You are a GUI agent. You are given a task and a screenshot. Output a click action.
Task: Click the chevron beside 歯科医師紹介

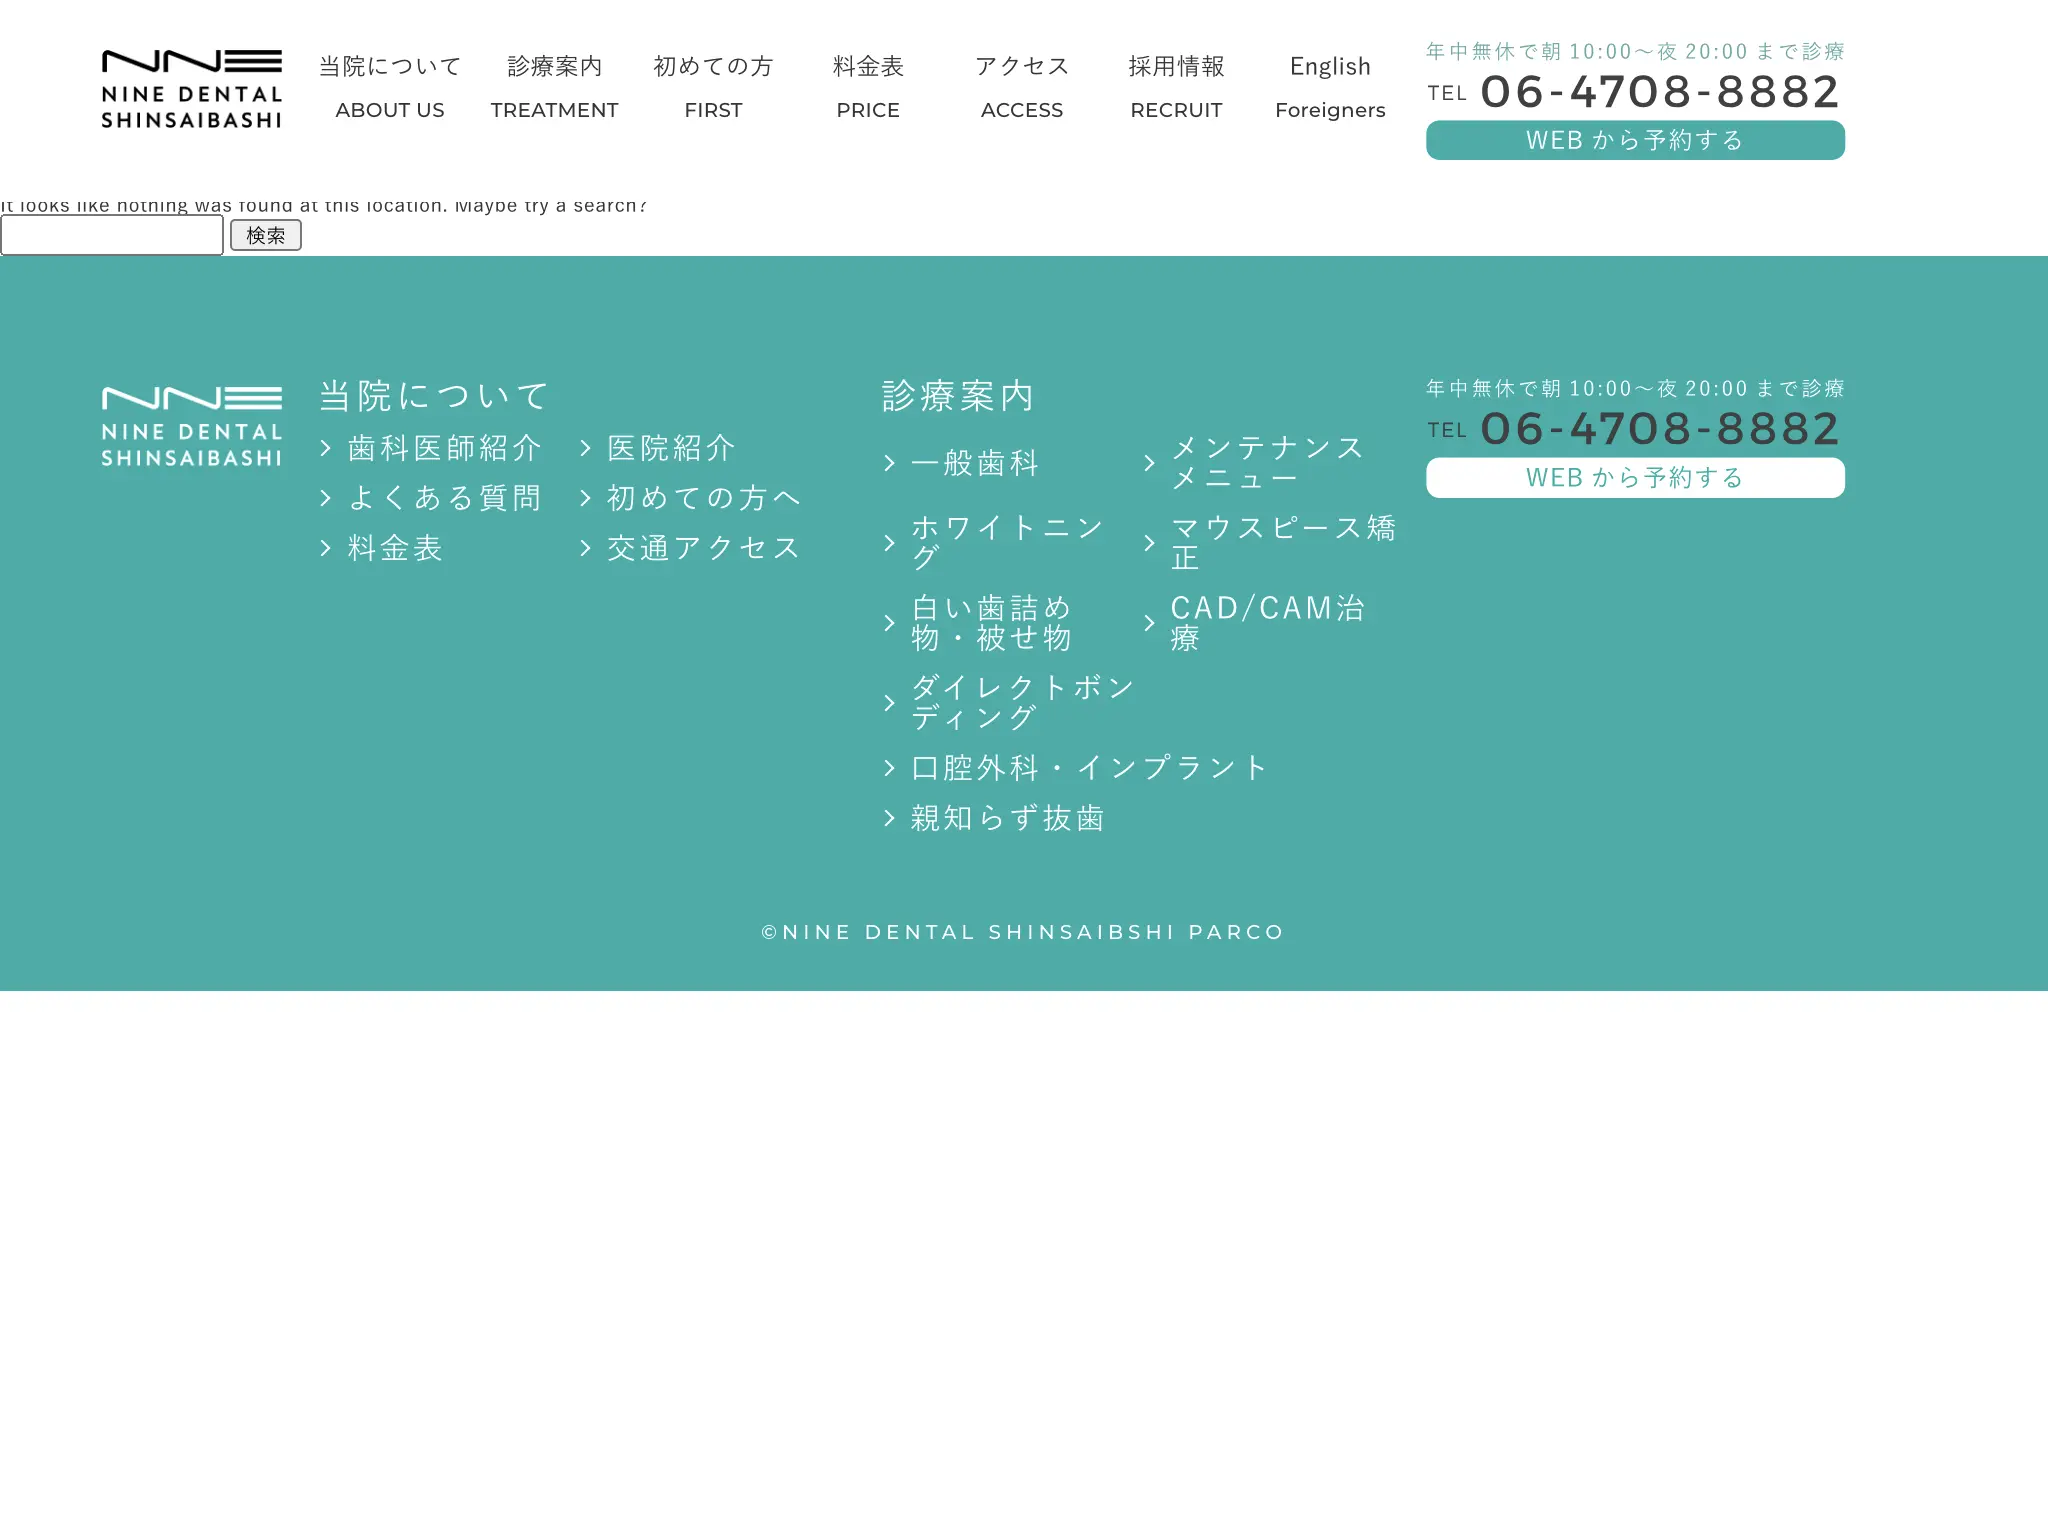pos(326,448)
